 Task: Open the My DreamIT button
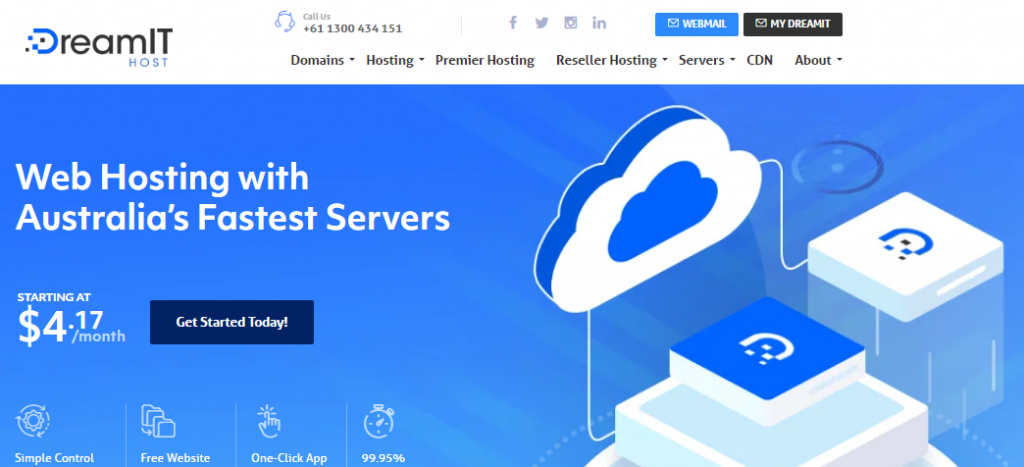(x=792, y=24)
